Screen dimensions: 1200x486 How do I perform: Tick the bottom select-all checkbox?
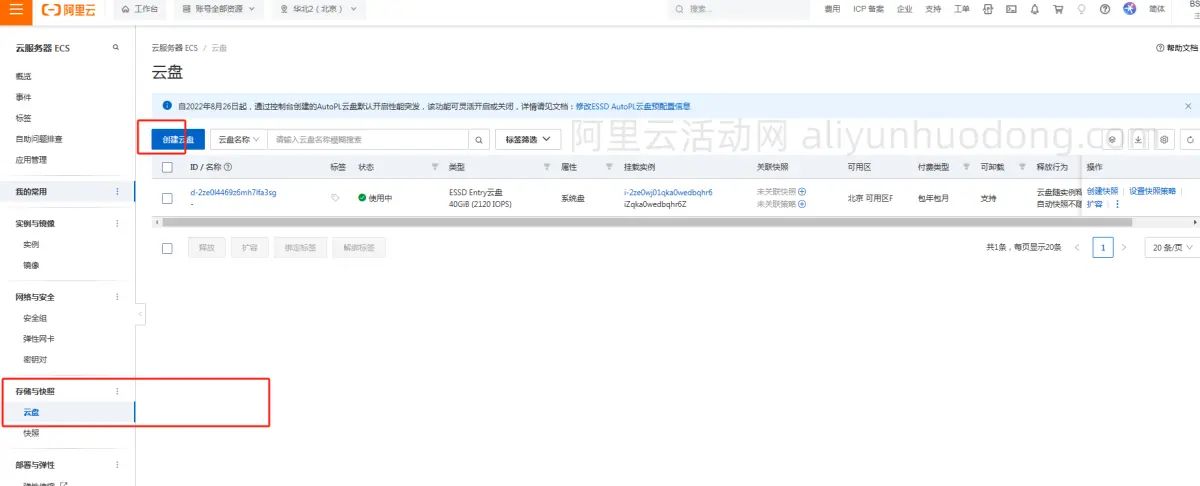click(167, 247)
